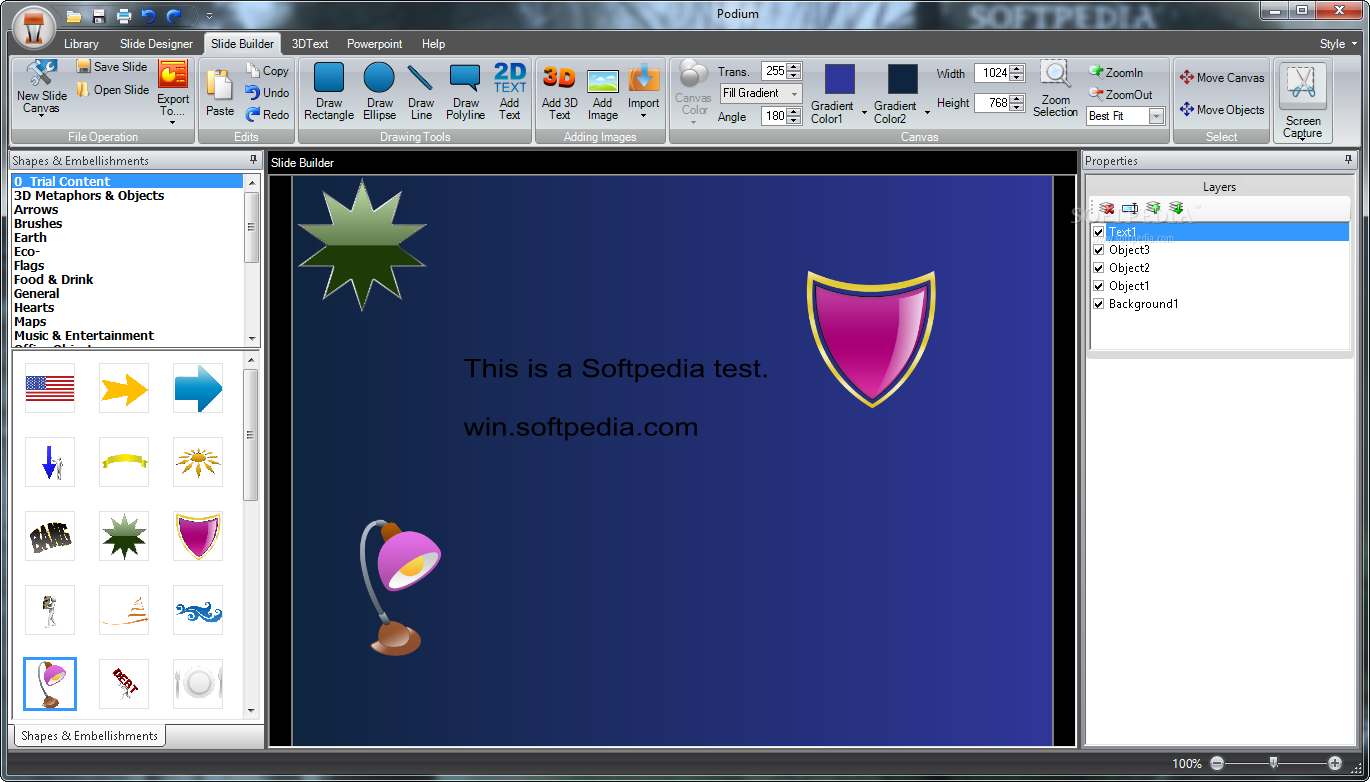Expand the Import dropdown
Image resolution: width=1370 pixels, height=782 pixels.
643,115
